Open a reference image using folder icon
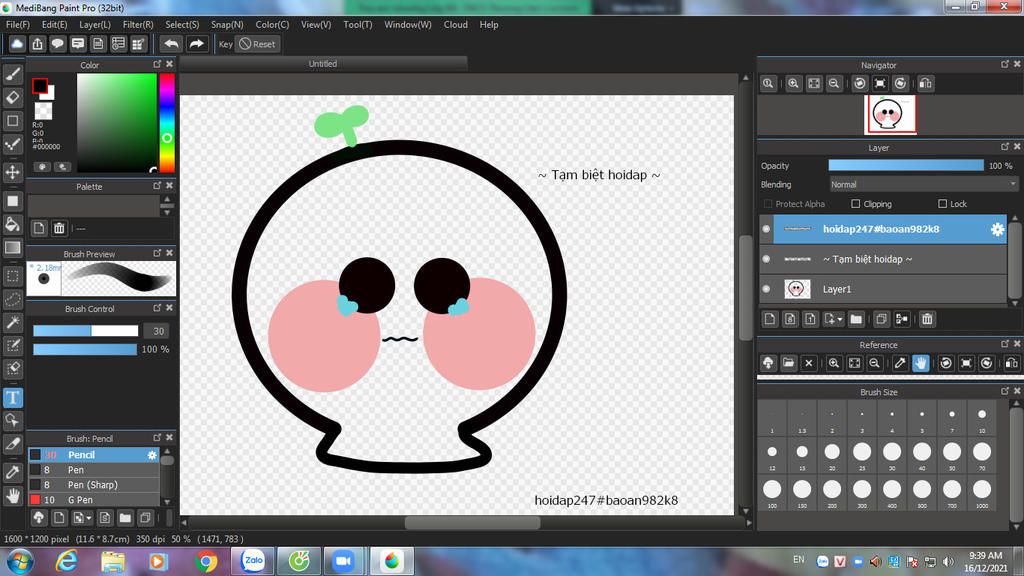Image resolution: width=1024 pixels, height=576 pixels. click(788, 363)
